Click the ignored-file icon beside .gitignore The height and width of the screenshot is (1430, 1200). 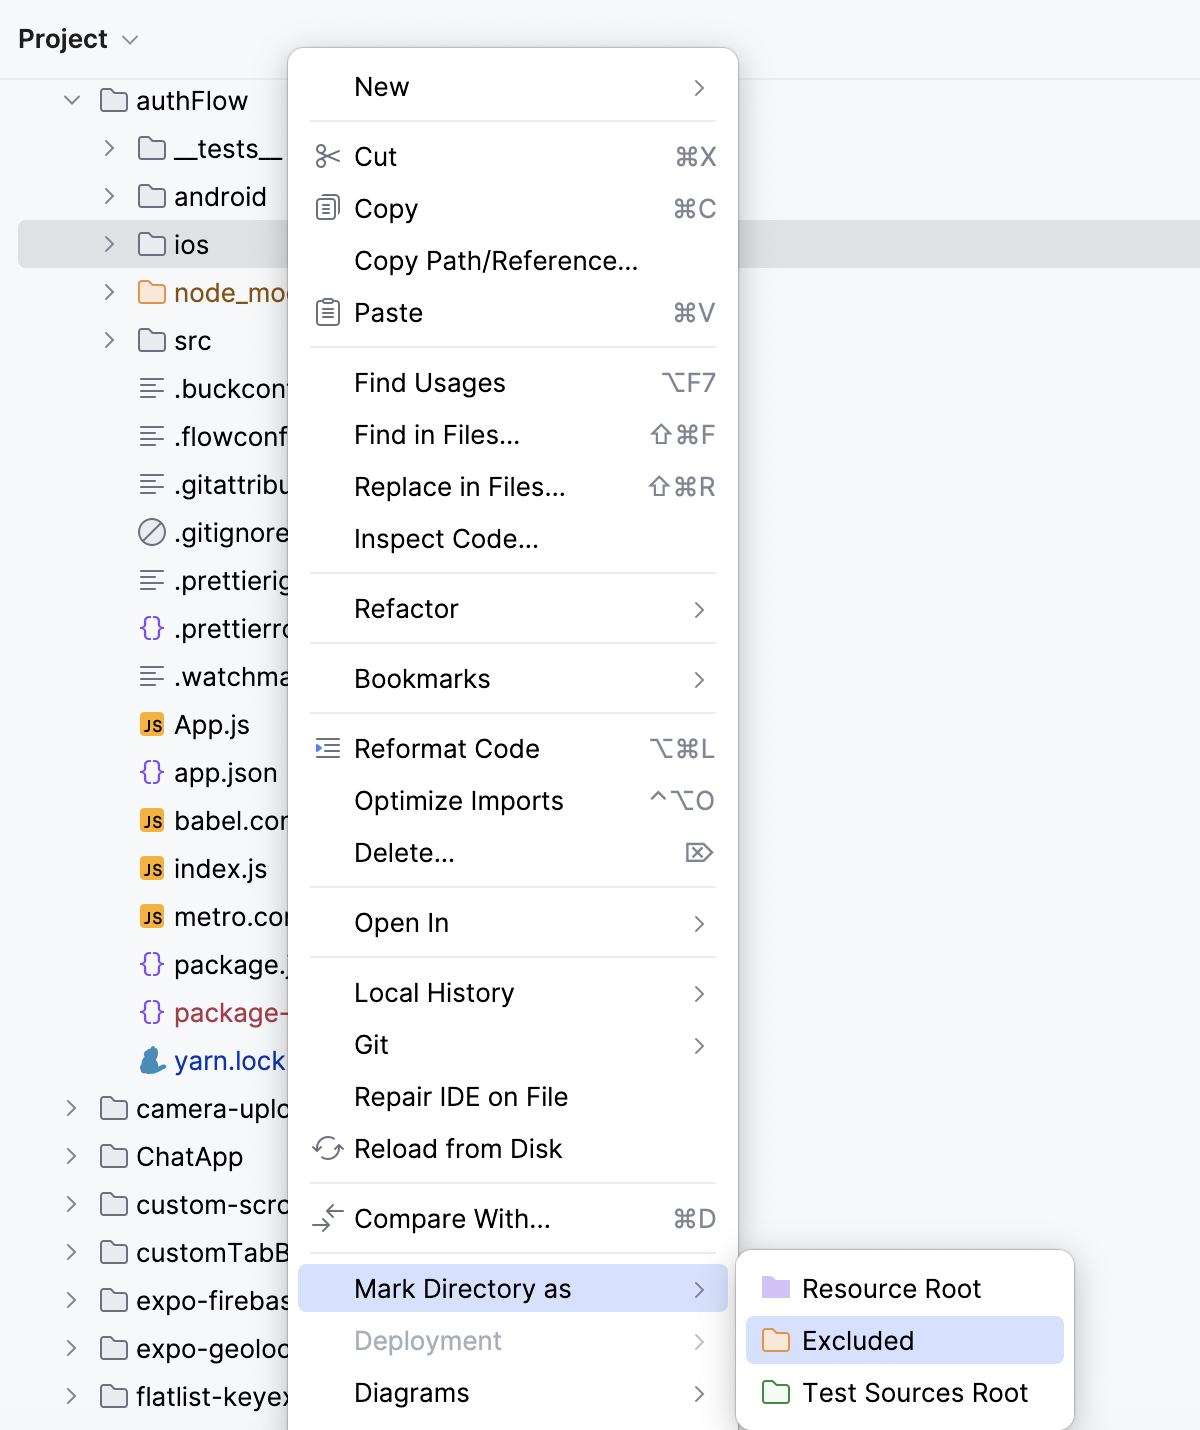[x=151, y=532]
